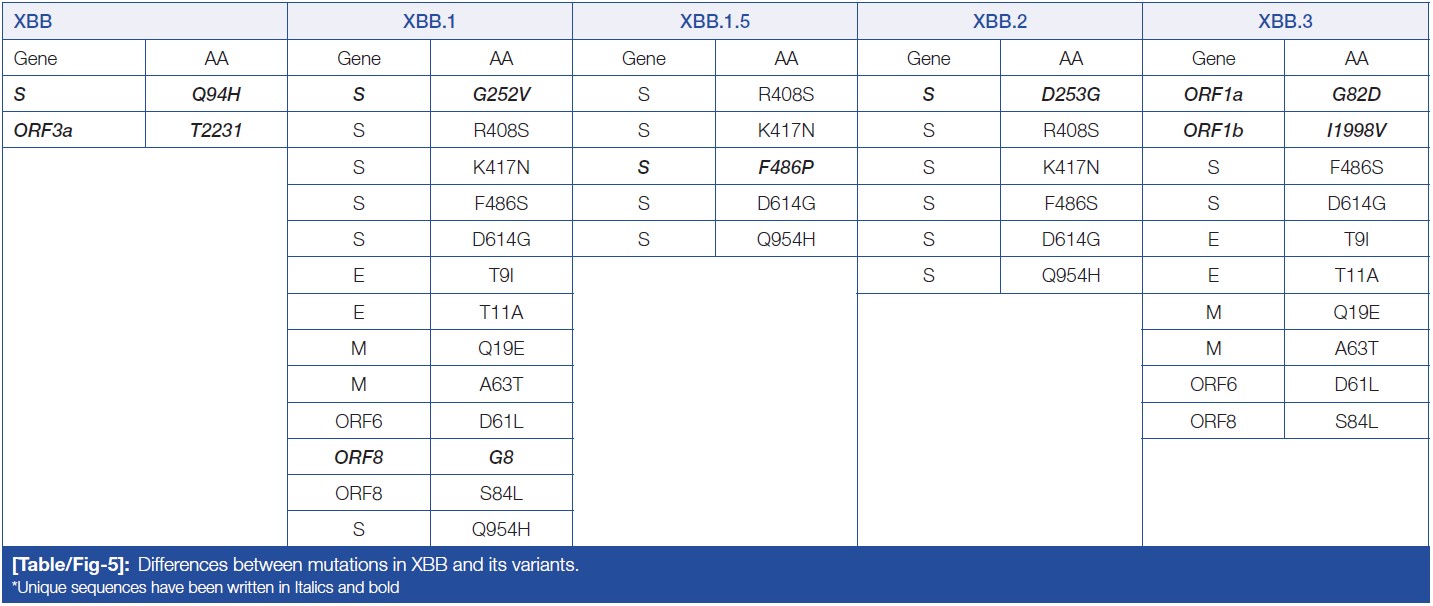Viewport: 1433px width, 606px height.
Task: Select the D253G mutation cell
Action: [1071, 95]
